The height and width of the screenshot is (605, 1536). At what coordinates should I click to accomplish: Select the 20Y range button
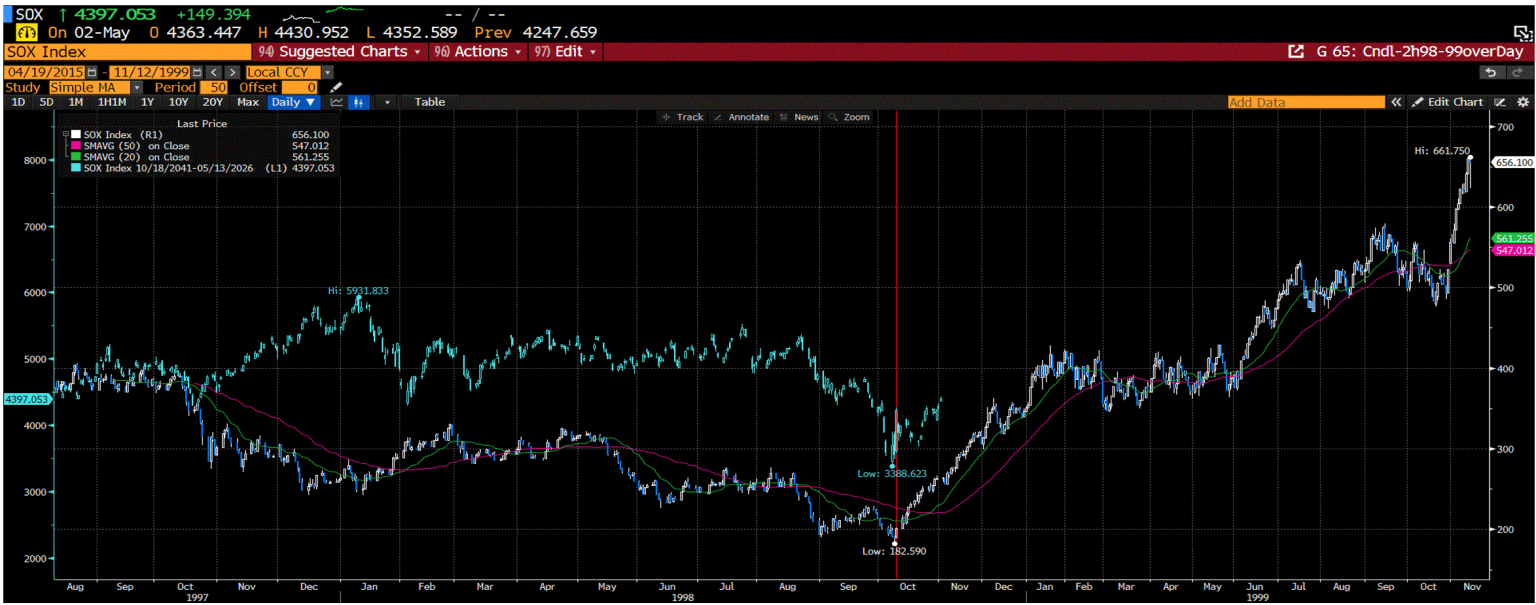[x=212, y=102]
